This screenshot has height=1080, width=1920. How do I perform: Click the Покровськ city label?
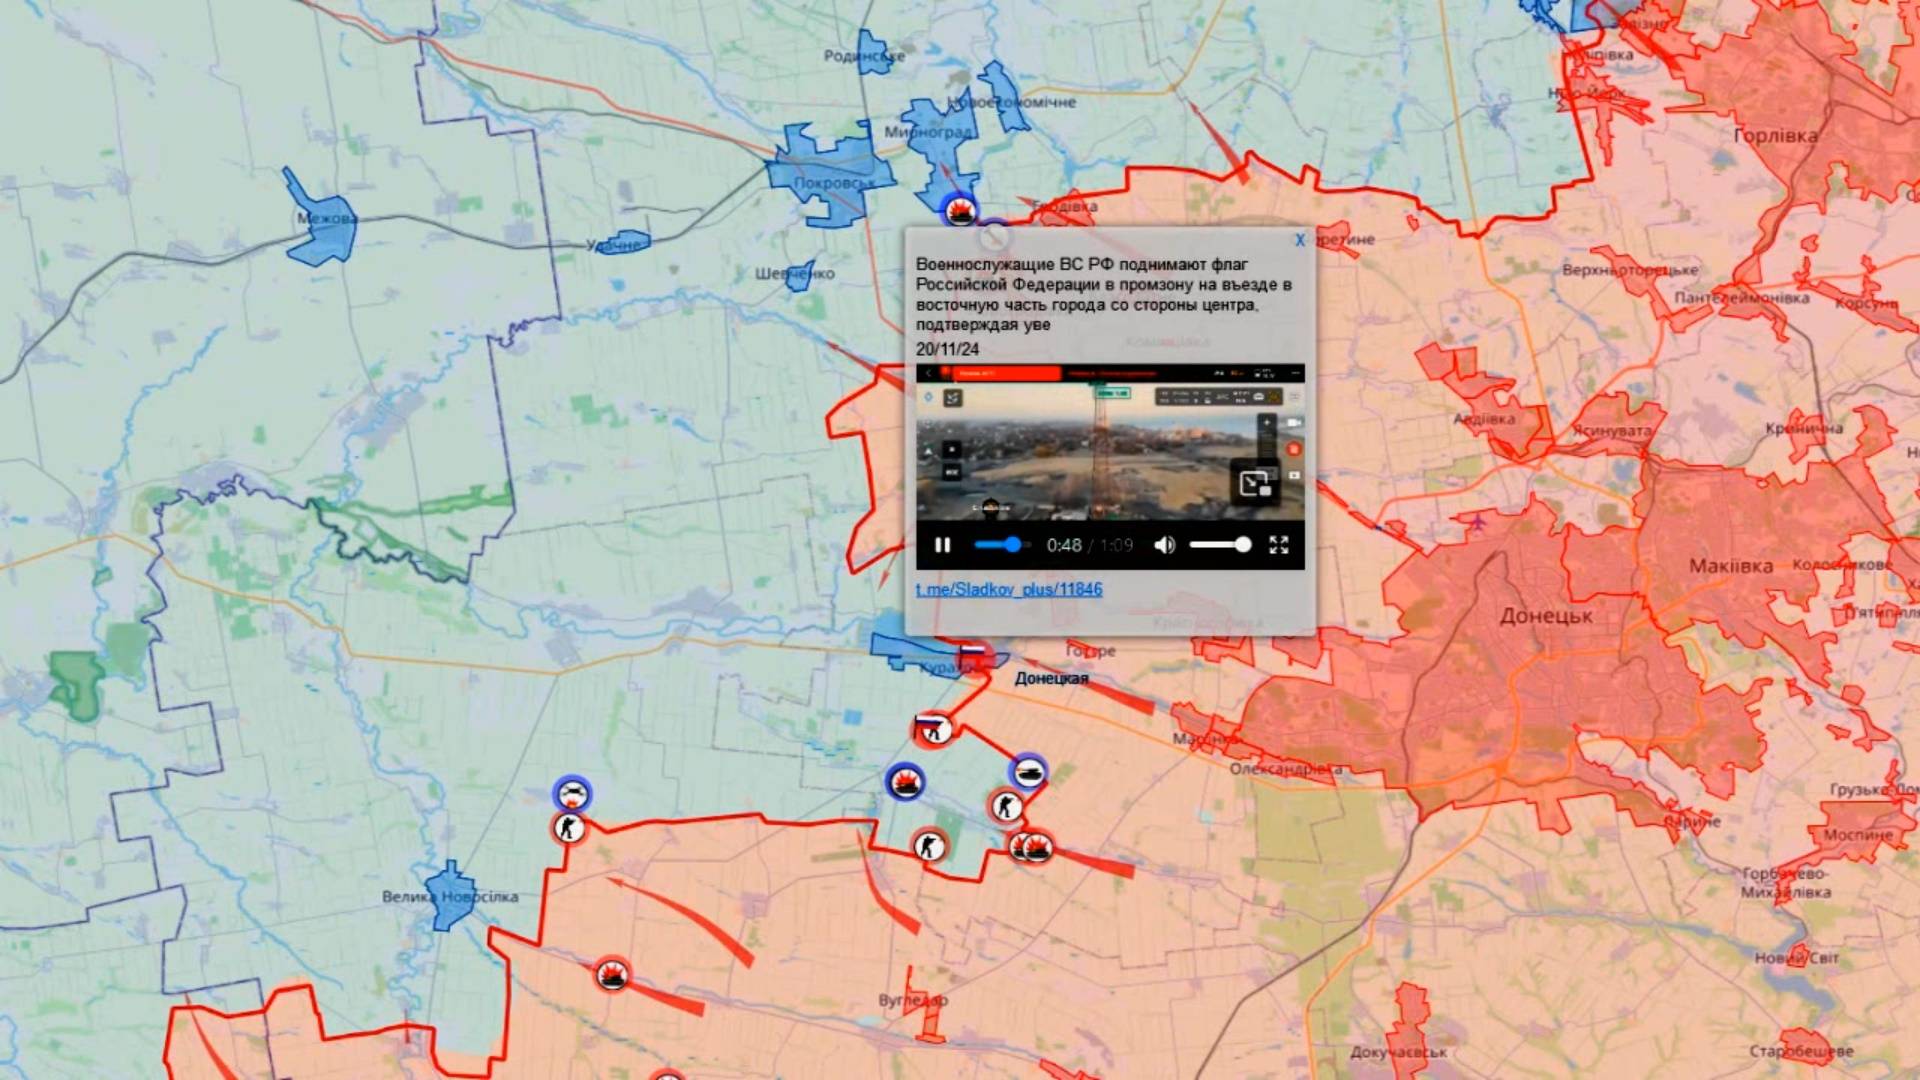tap(832, 183)
